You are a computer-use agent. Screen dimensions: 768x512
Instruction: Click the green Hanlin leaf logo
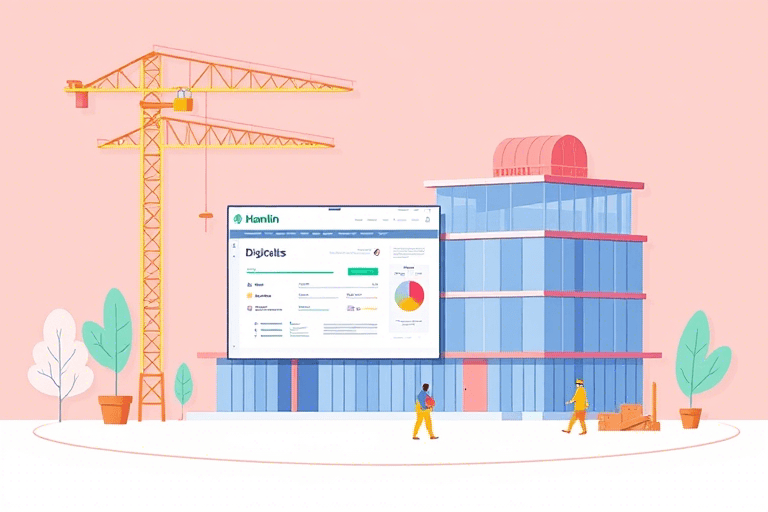(237, 219)
